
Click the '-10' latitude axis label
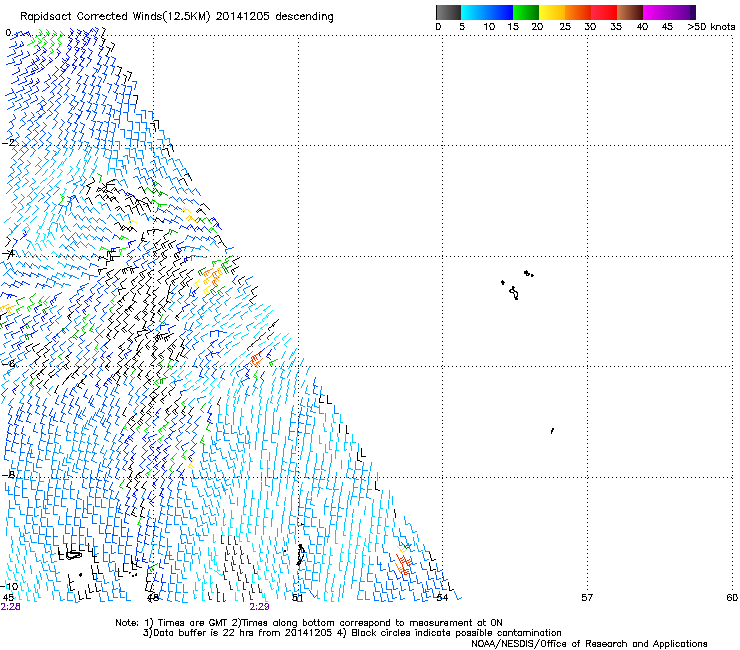[x=9, y=586]
